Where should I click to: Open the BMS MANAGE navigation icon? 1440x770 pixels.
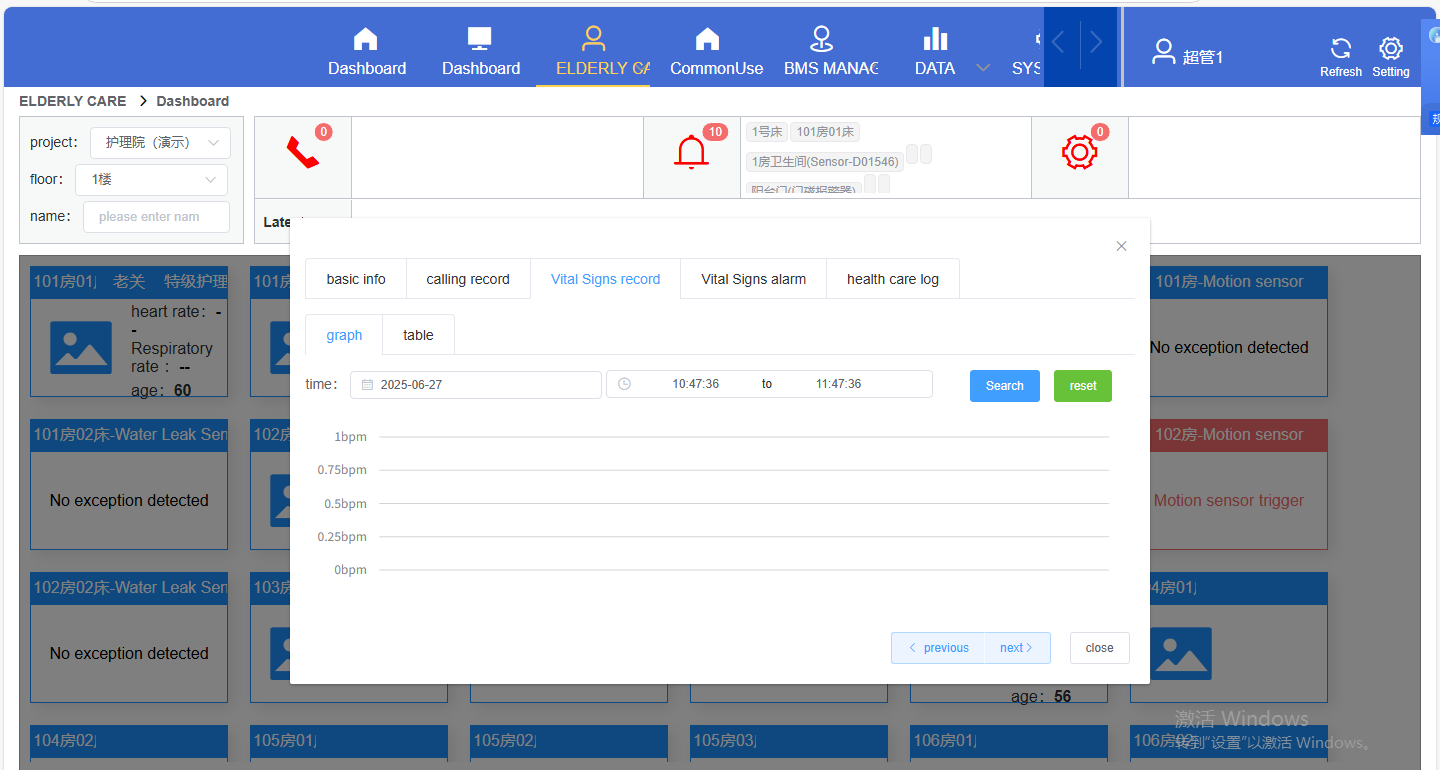point(821,39)
